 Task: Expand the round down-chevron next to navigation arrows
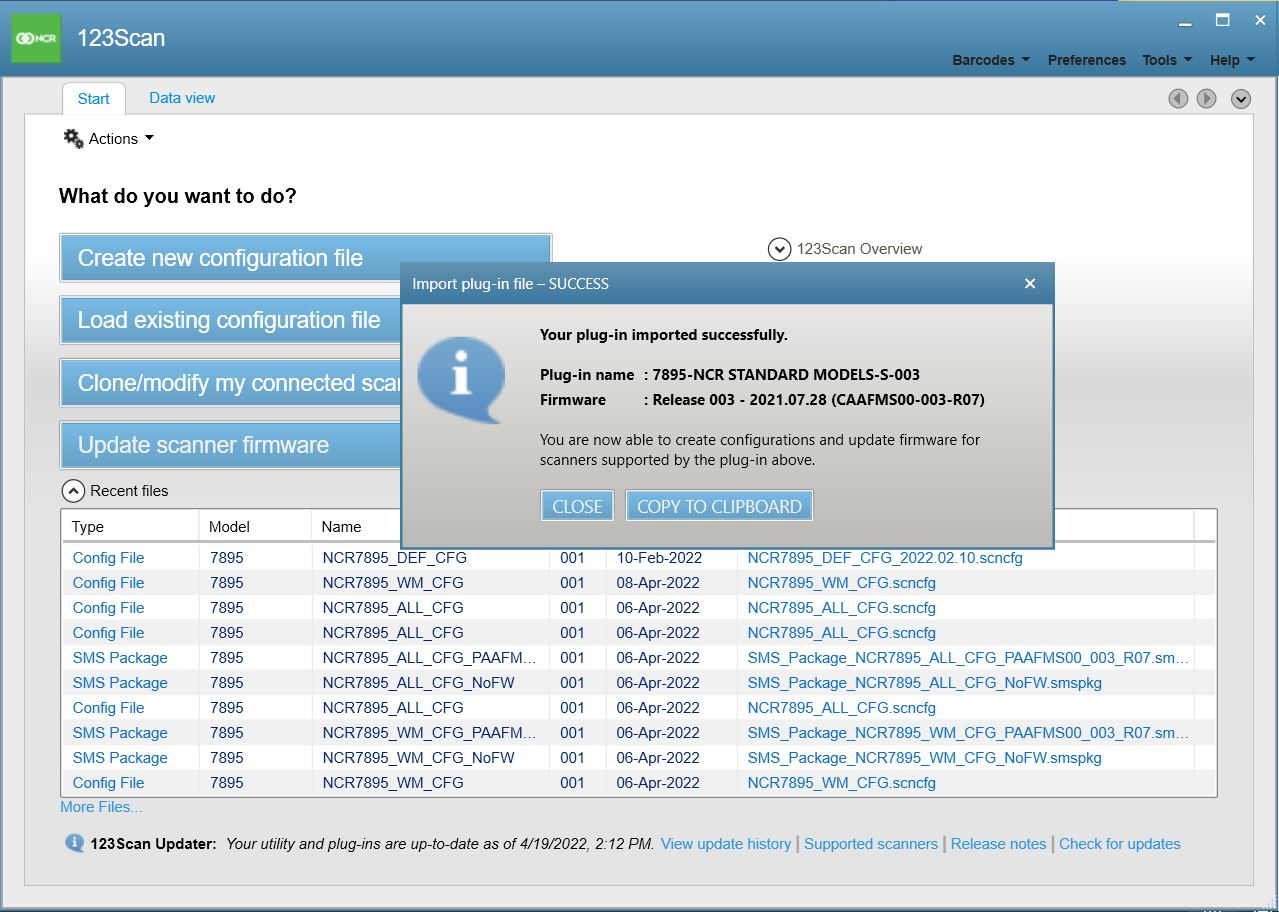point(1241,98)
